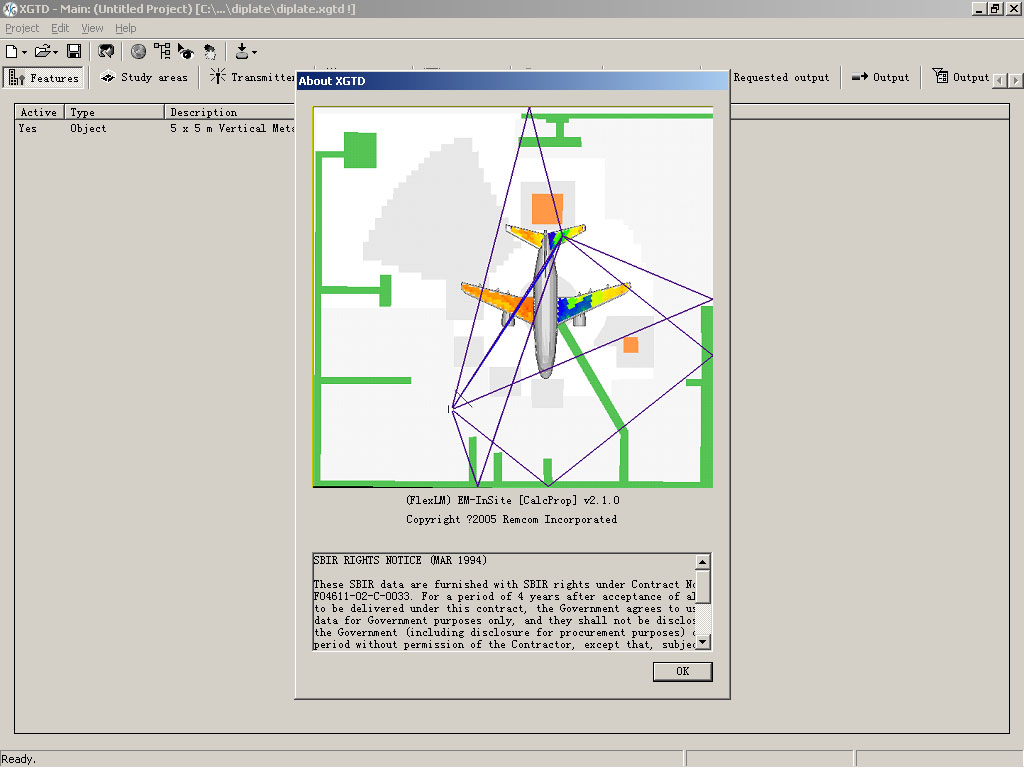Click the up arrow of the SBIR notice scrollbar
The width and height of the screenshot is (1024, 768).
pyautogui.click(x=703, y=562)
